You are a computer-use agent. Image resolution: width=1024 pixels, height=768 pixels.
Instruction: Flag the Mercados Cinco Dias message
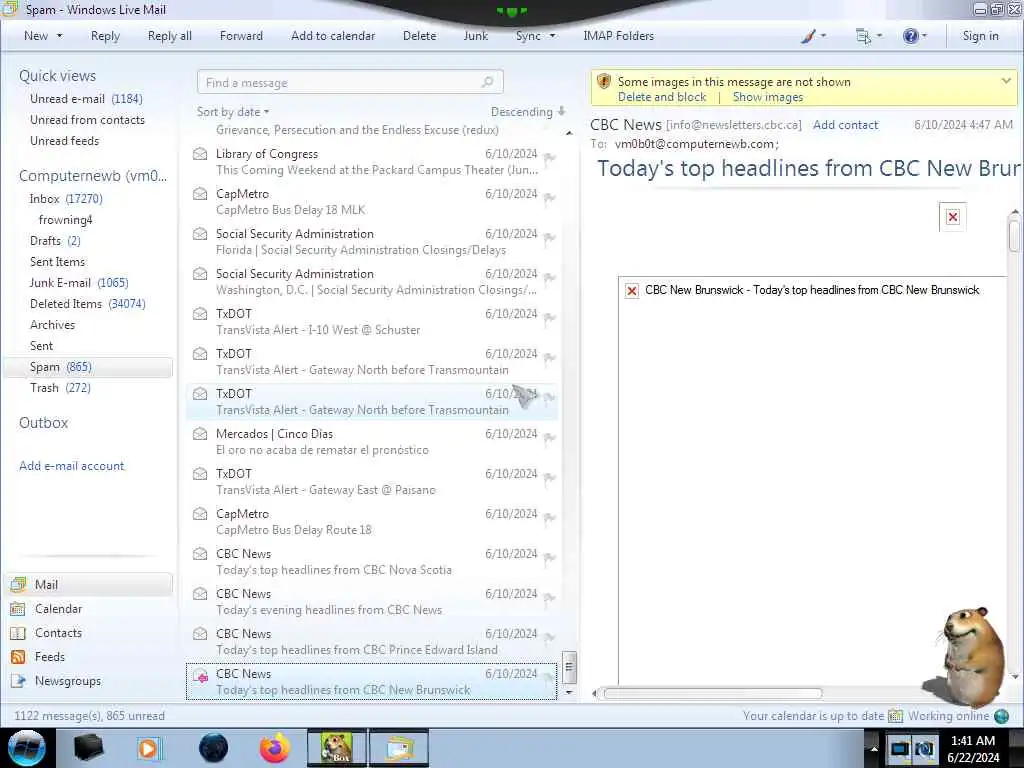550,438
